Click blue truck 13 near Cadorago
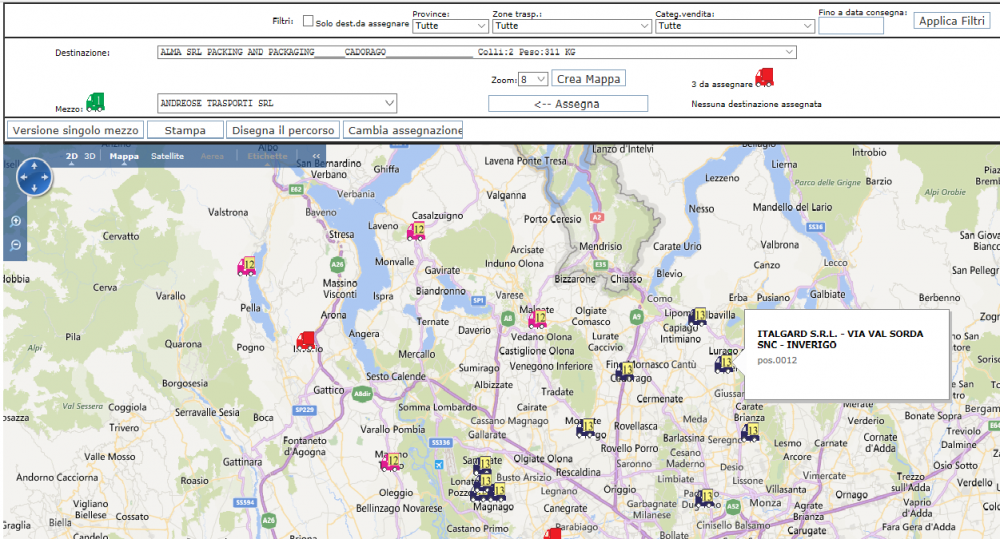The width and height of the screenshot is (1000, 539). pyautogui.click(x=624, y=371)
